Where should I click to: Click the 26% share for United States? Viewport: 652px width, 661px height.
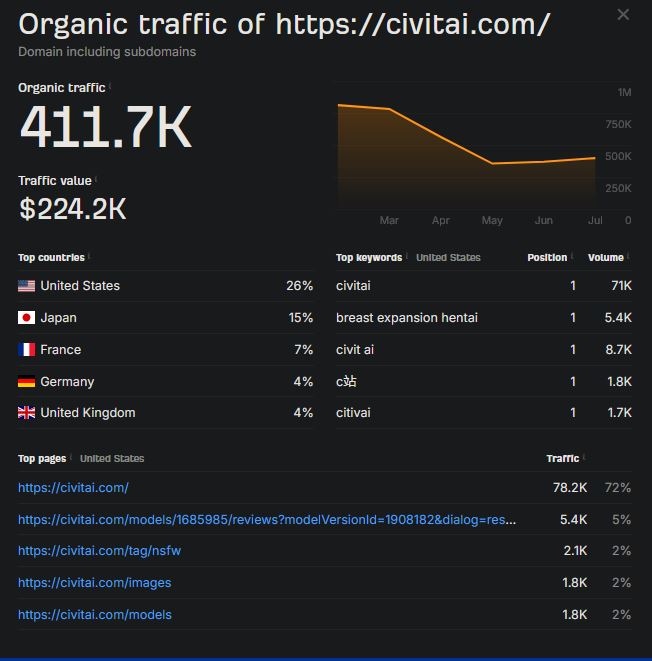tap(300, 286)
